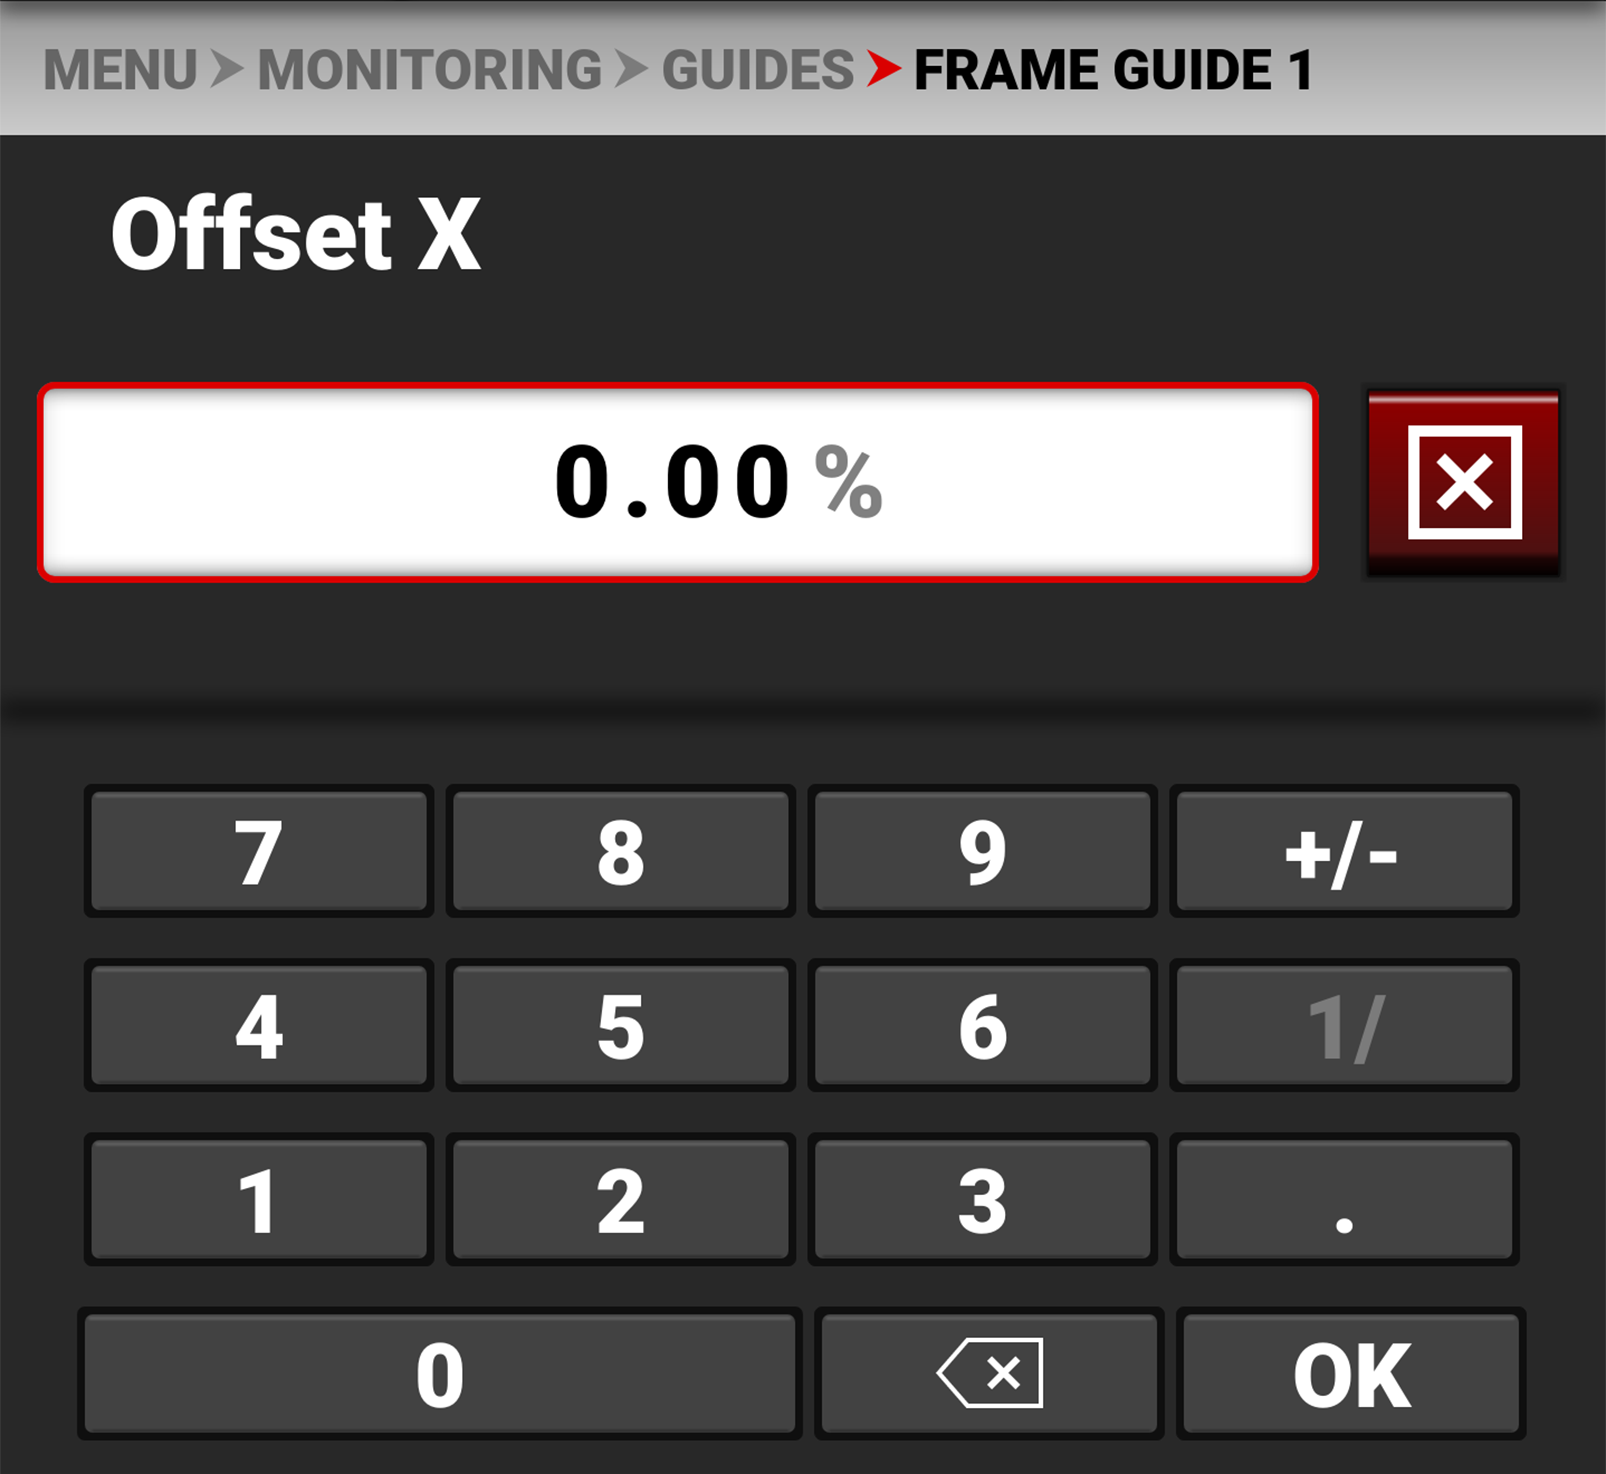Tap the number 8 key
This screenshot has height=1474, width=1606.
point(621,851)
